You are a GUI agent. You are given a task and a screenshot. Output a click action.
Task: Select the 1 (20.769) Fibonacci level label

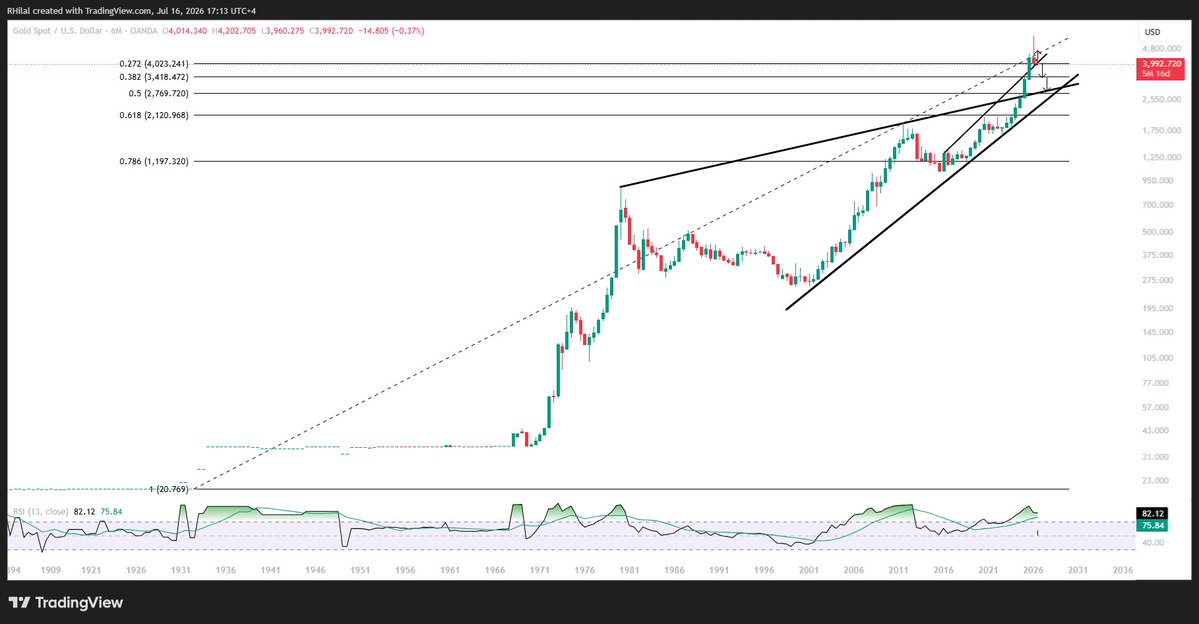(167, 489)
